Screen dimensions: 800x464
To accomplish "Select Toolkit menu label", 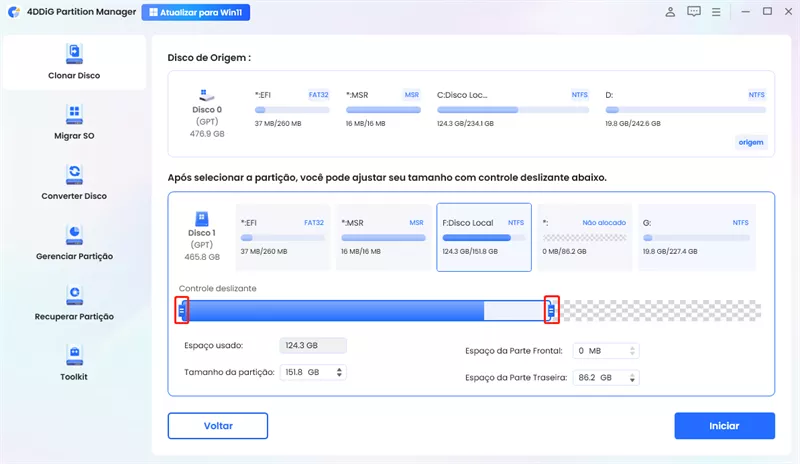I will pyautogui.click(x=74, y=377).
